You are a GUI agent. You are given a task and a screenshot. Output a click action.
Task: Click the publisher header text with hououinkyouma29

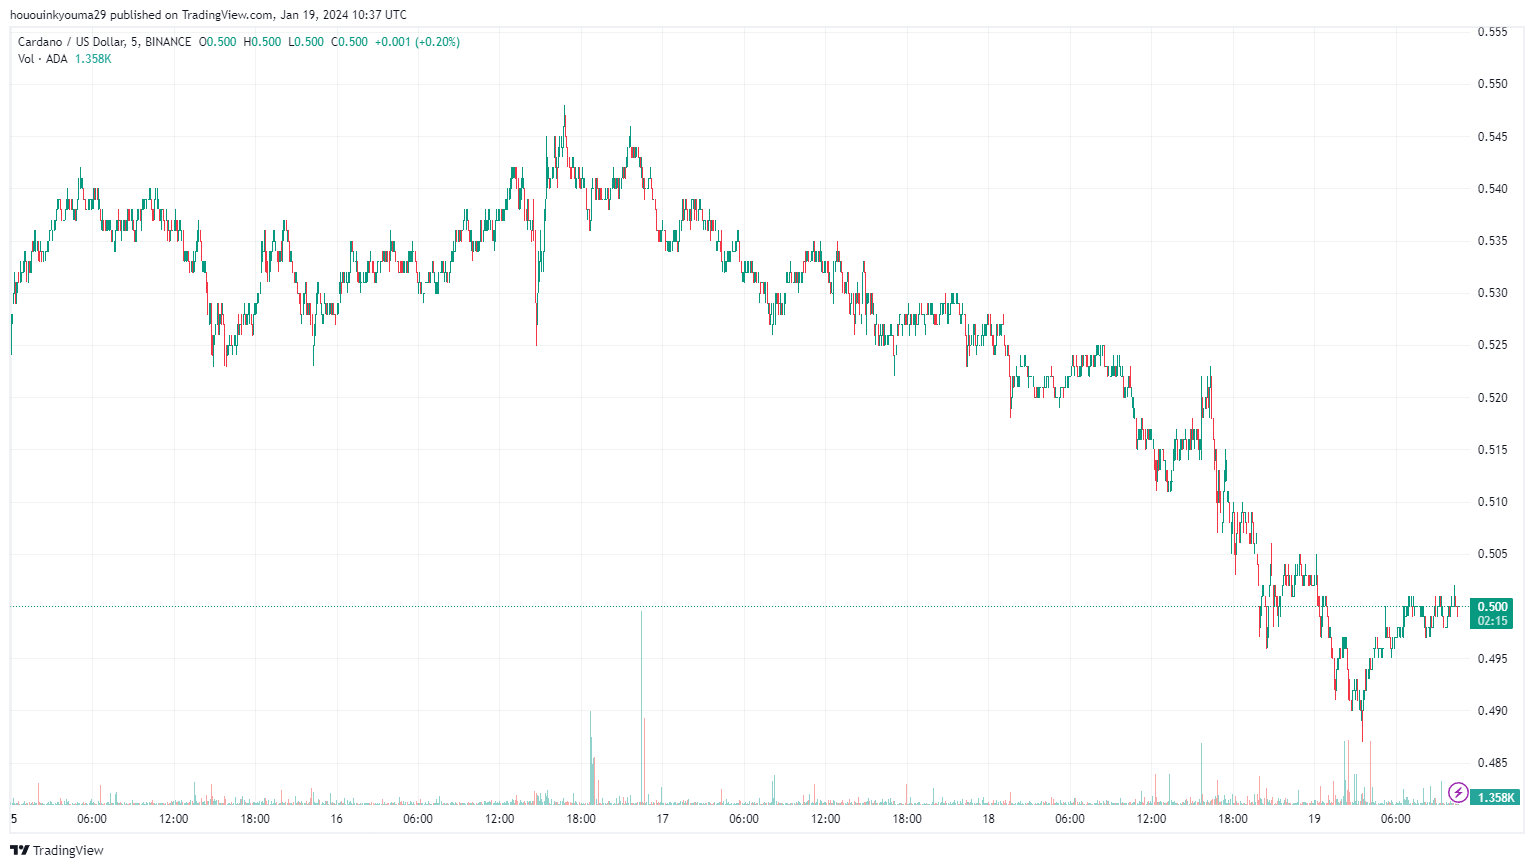(x=208, y=15)
